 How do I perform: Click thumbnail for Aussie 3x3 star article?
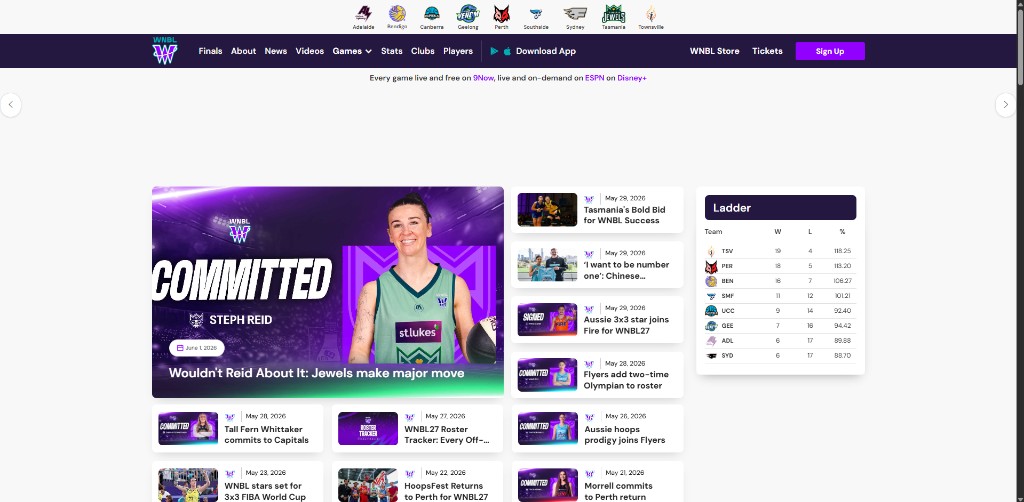547,319
